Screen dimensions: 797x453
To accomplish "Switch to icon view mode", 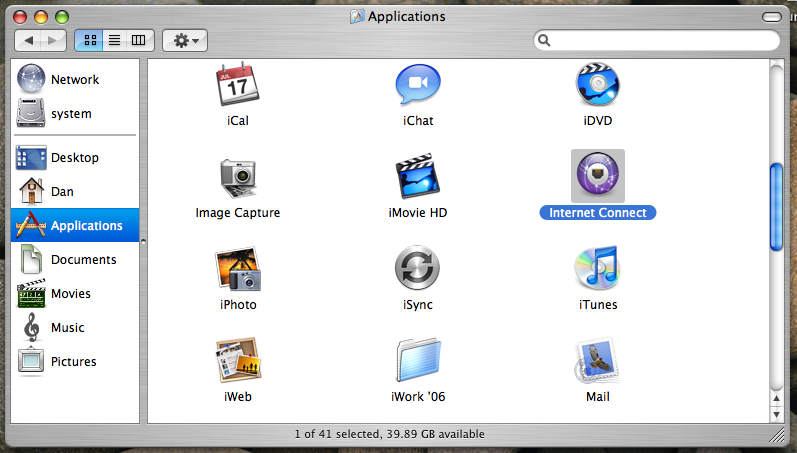I will coord(88,41).
